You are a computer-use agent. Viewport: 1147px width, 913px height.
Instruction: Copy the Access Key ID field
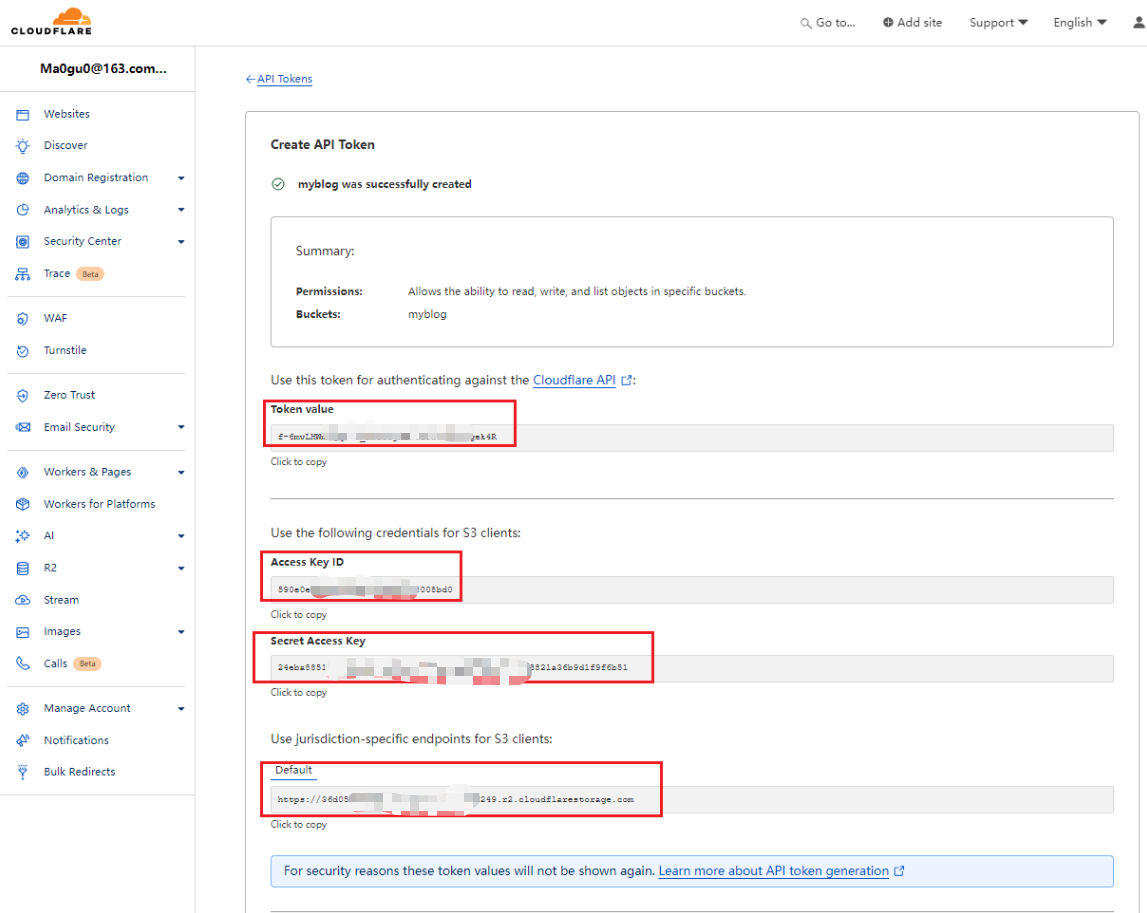(691, 590)
